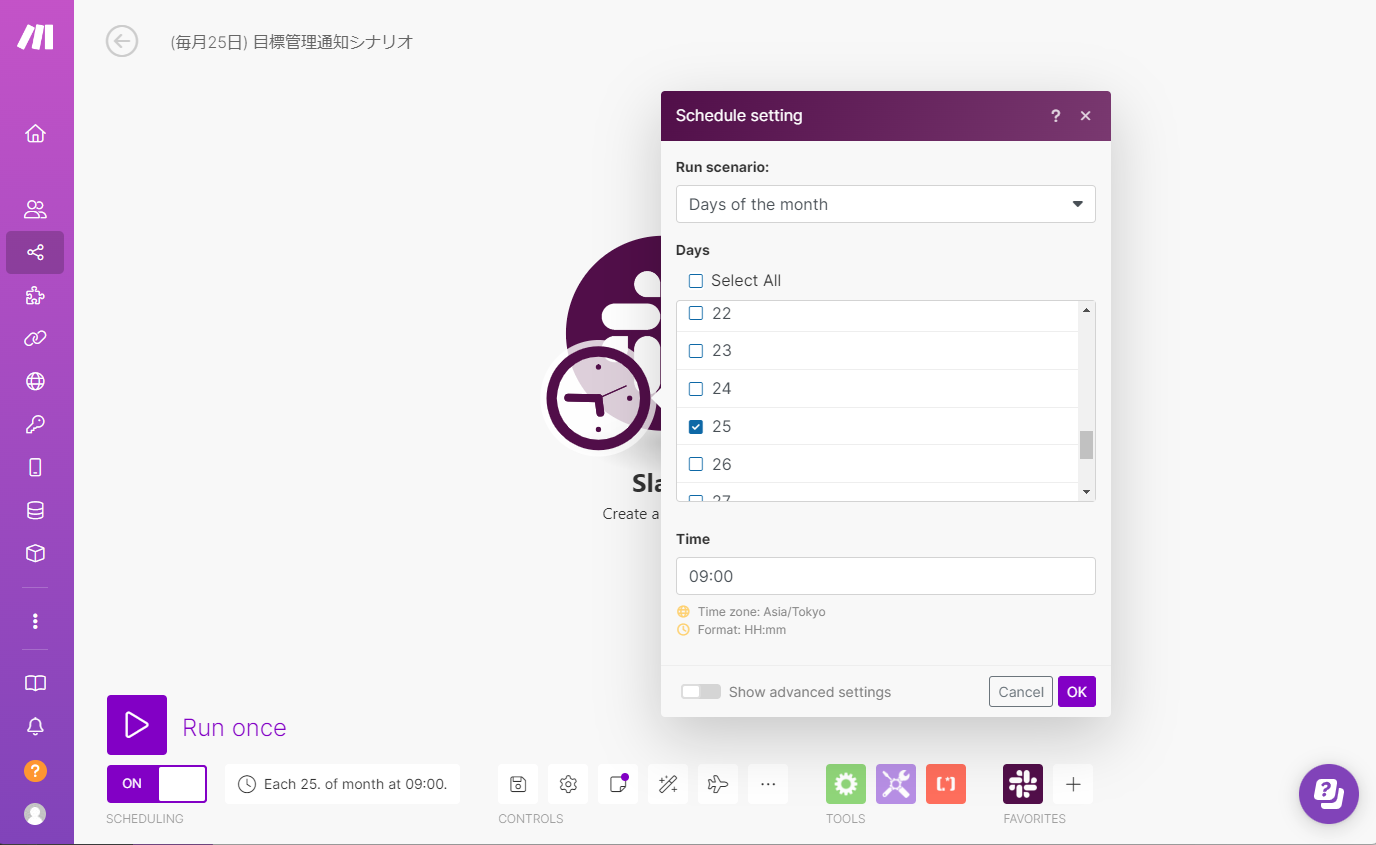The height and width of the screenshot is (845, 1376).
Task: Click the 'Time zone: Asia/Tokyo' text
Action: click(762, 612)
